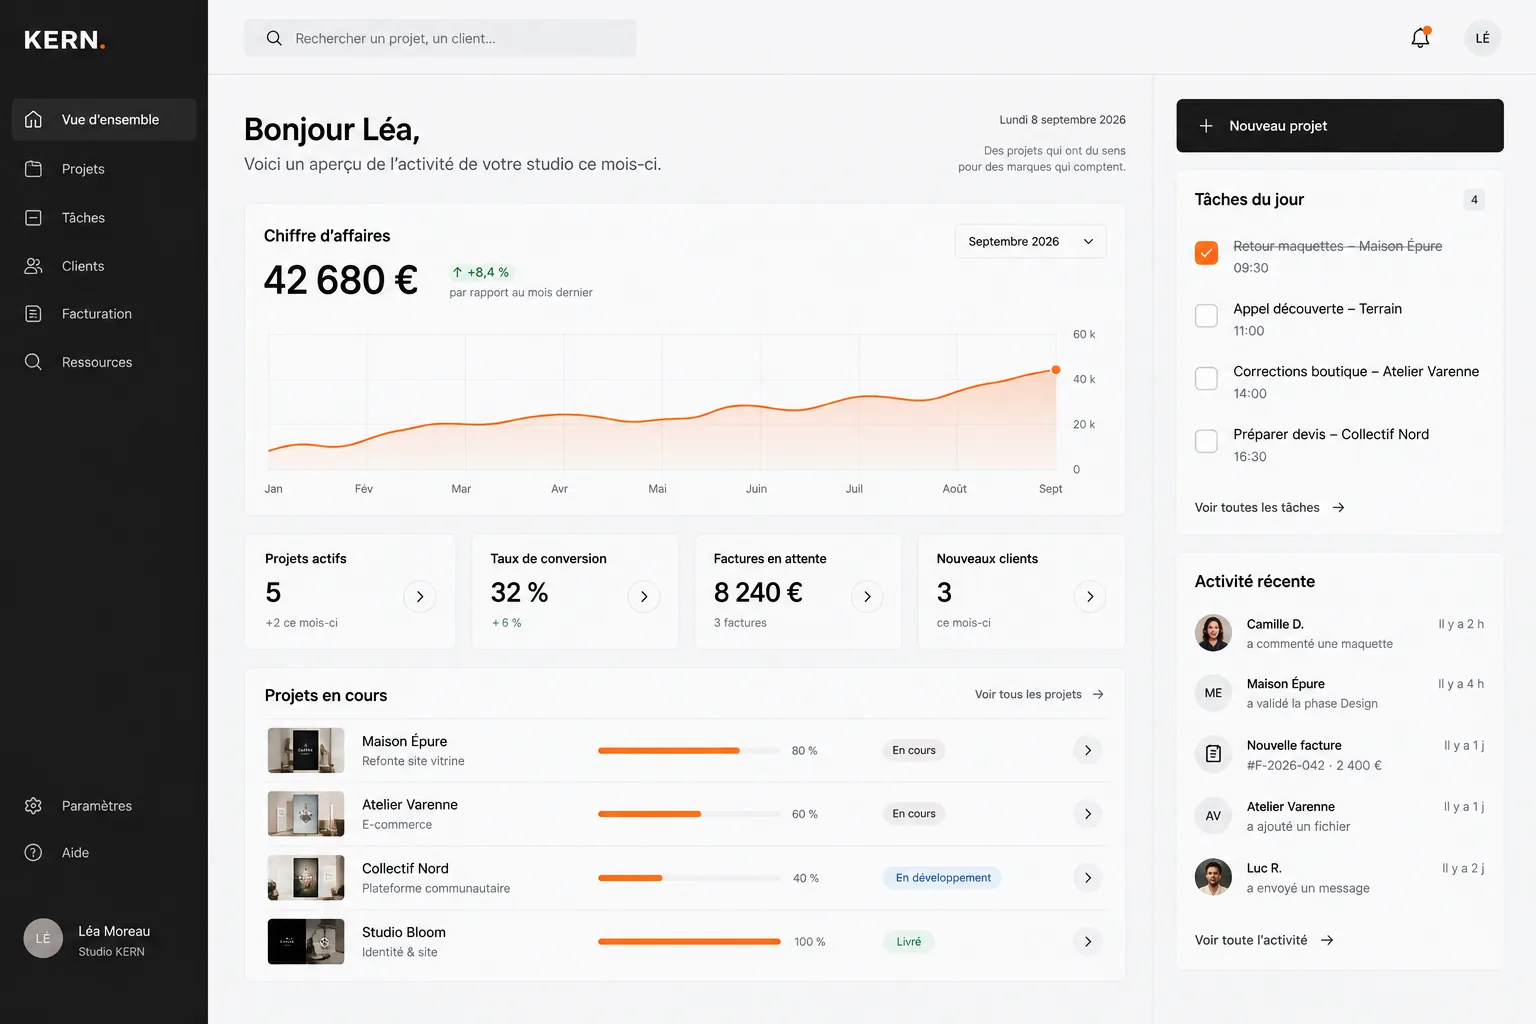This screenshot has width=1536, height=1024.
Task: Open the Septembre 2026 period dropdown
Action: (x=1030, y=241)
